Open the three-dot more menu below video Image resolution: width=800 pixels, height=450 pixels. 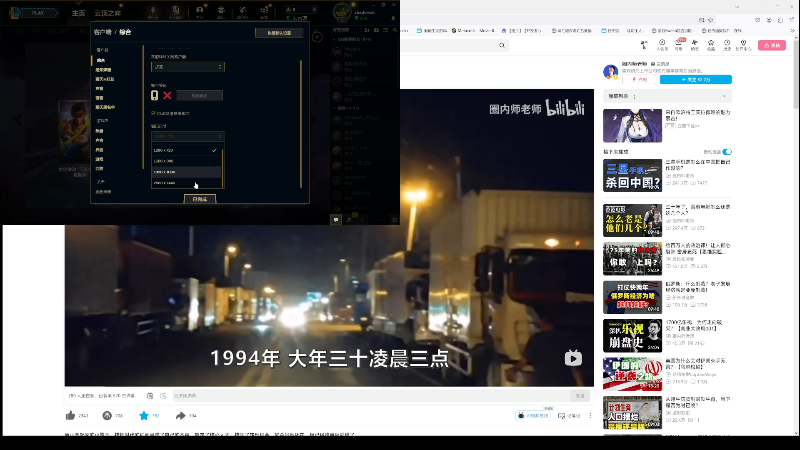(590, 416)
